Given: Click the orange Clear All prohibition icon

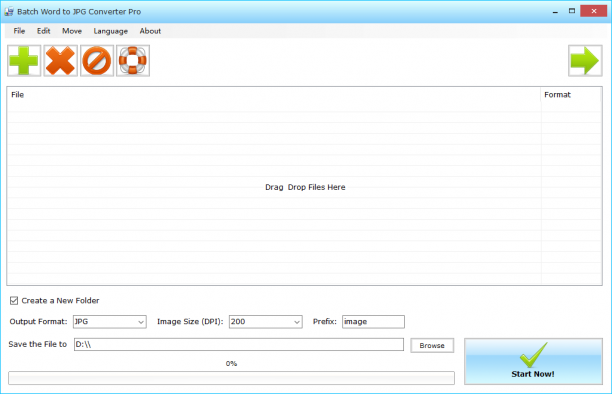Looking at the screenshot, I should click(97, 61).
